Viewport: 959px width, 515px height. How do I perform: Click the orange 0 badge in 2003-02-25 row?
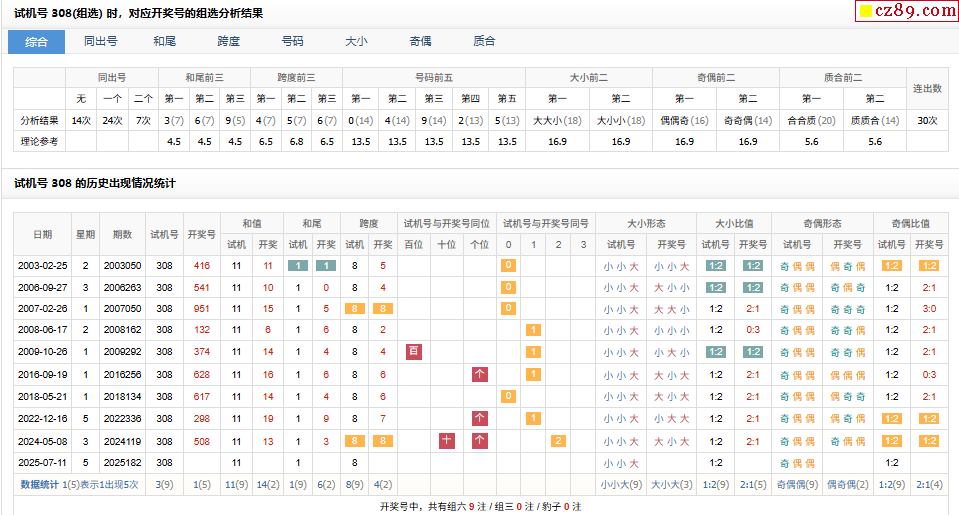[x=508, y=265]
